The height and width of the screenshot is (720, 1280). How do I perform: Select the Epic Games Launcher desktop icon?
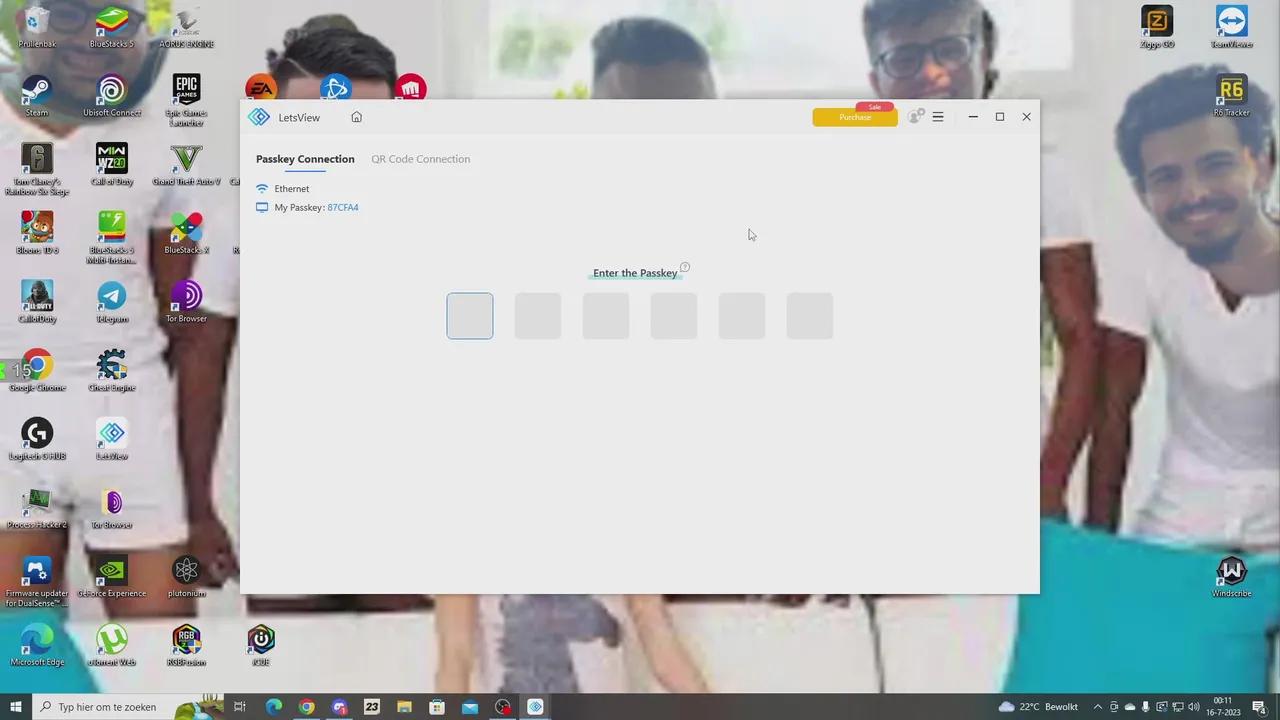186,99
